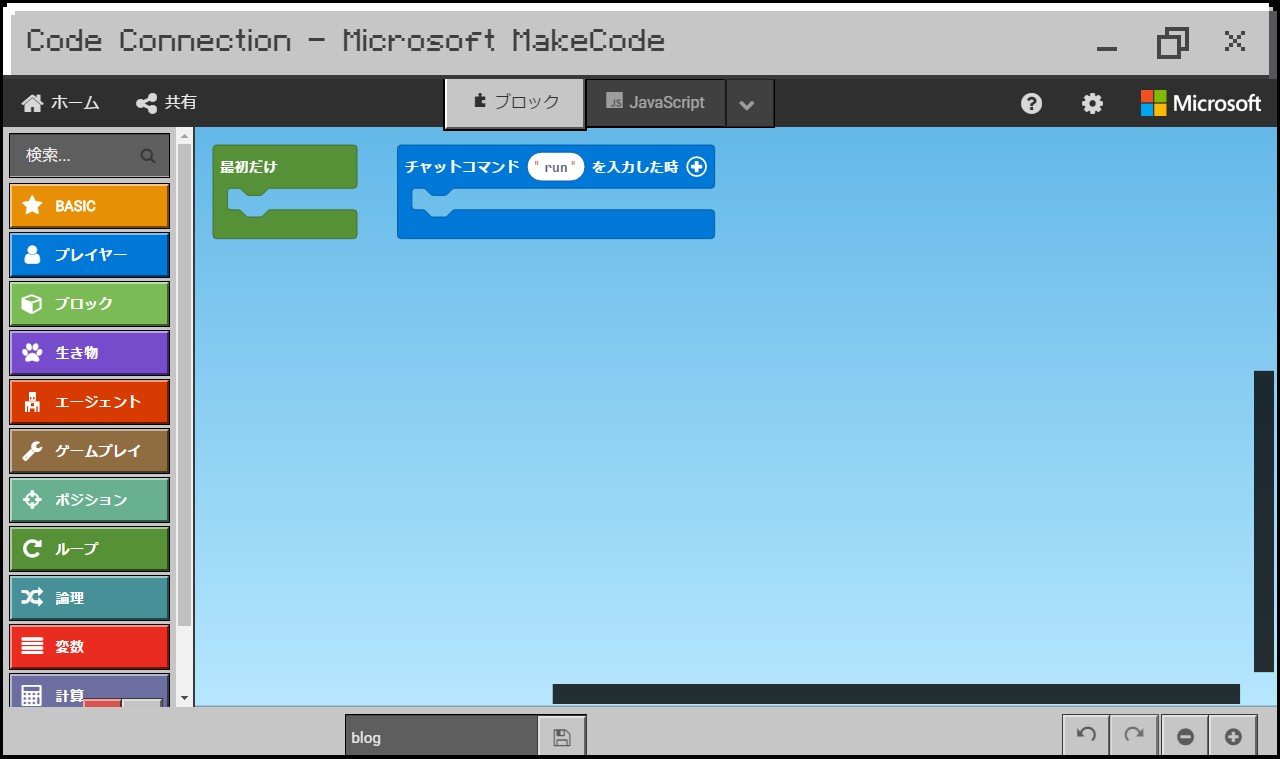Go to ホーム home page
1280x759 pixels.
tap(61, 103)
